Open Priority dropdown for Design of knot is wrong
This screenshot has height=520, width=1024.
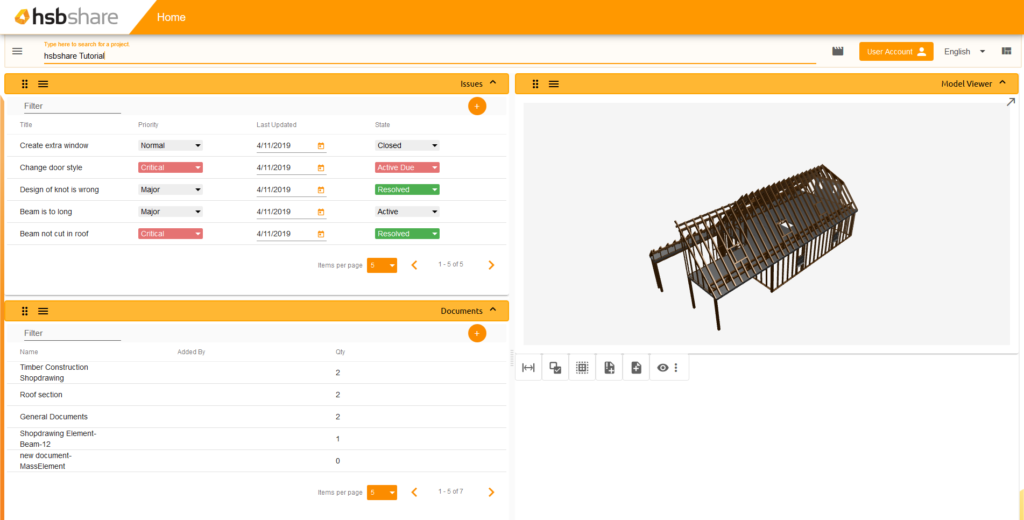(x=170, y=190)
